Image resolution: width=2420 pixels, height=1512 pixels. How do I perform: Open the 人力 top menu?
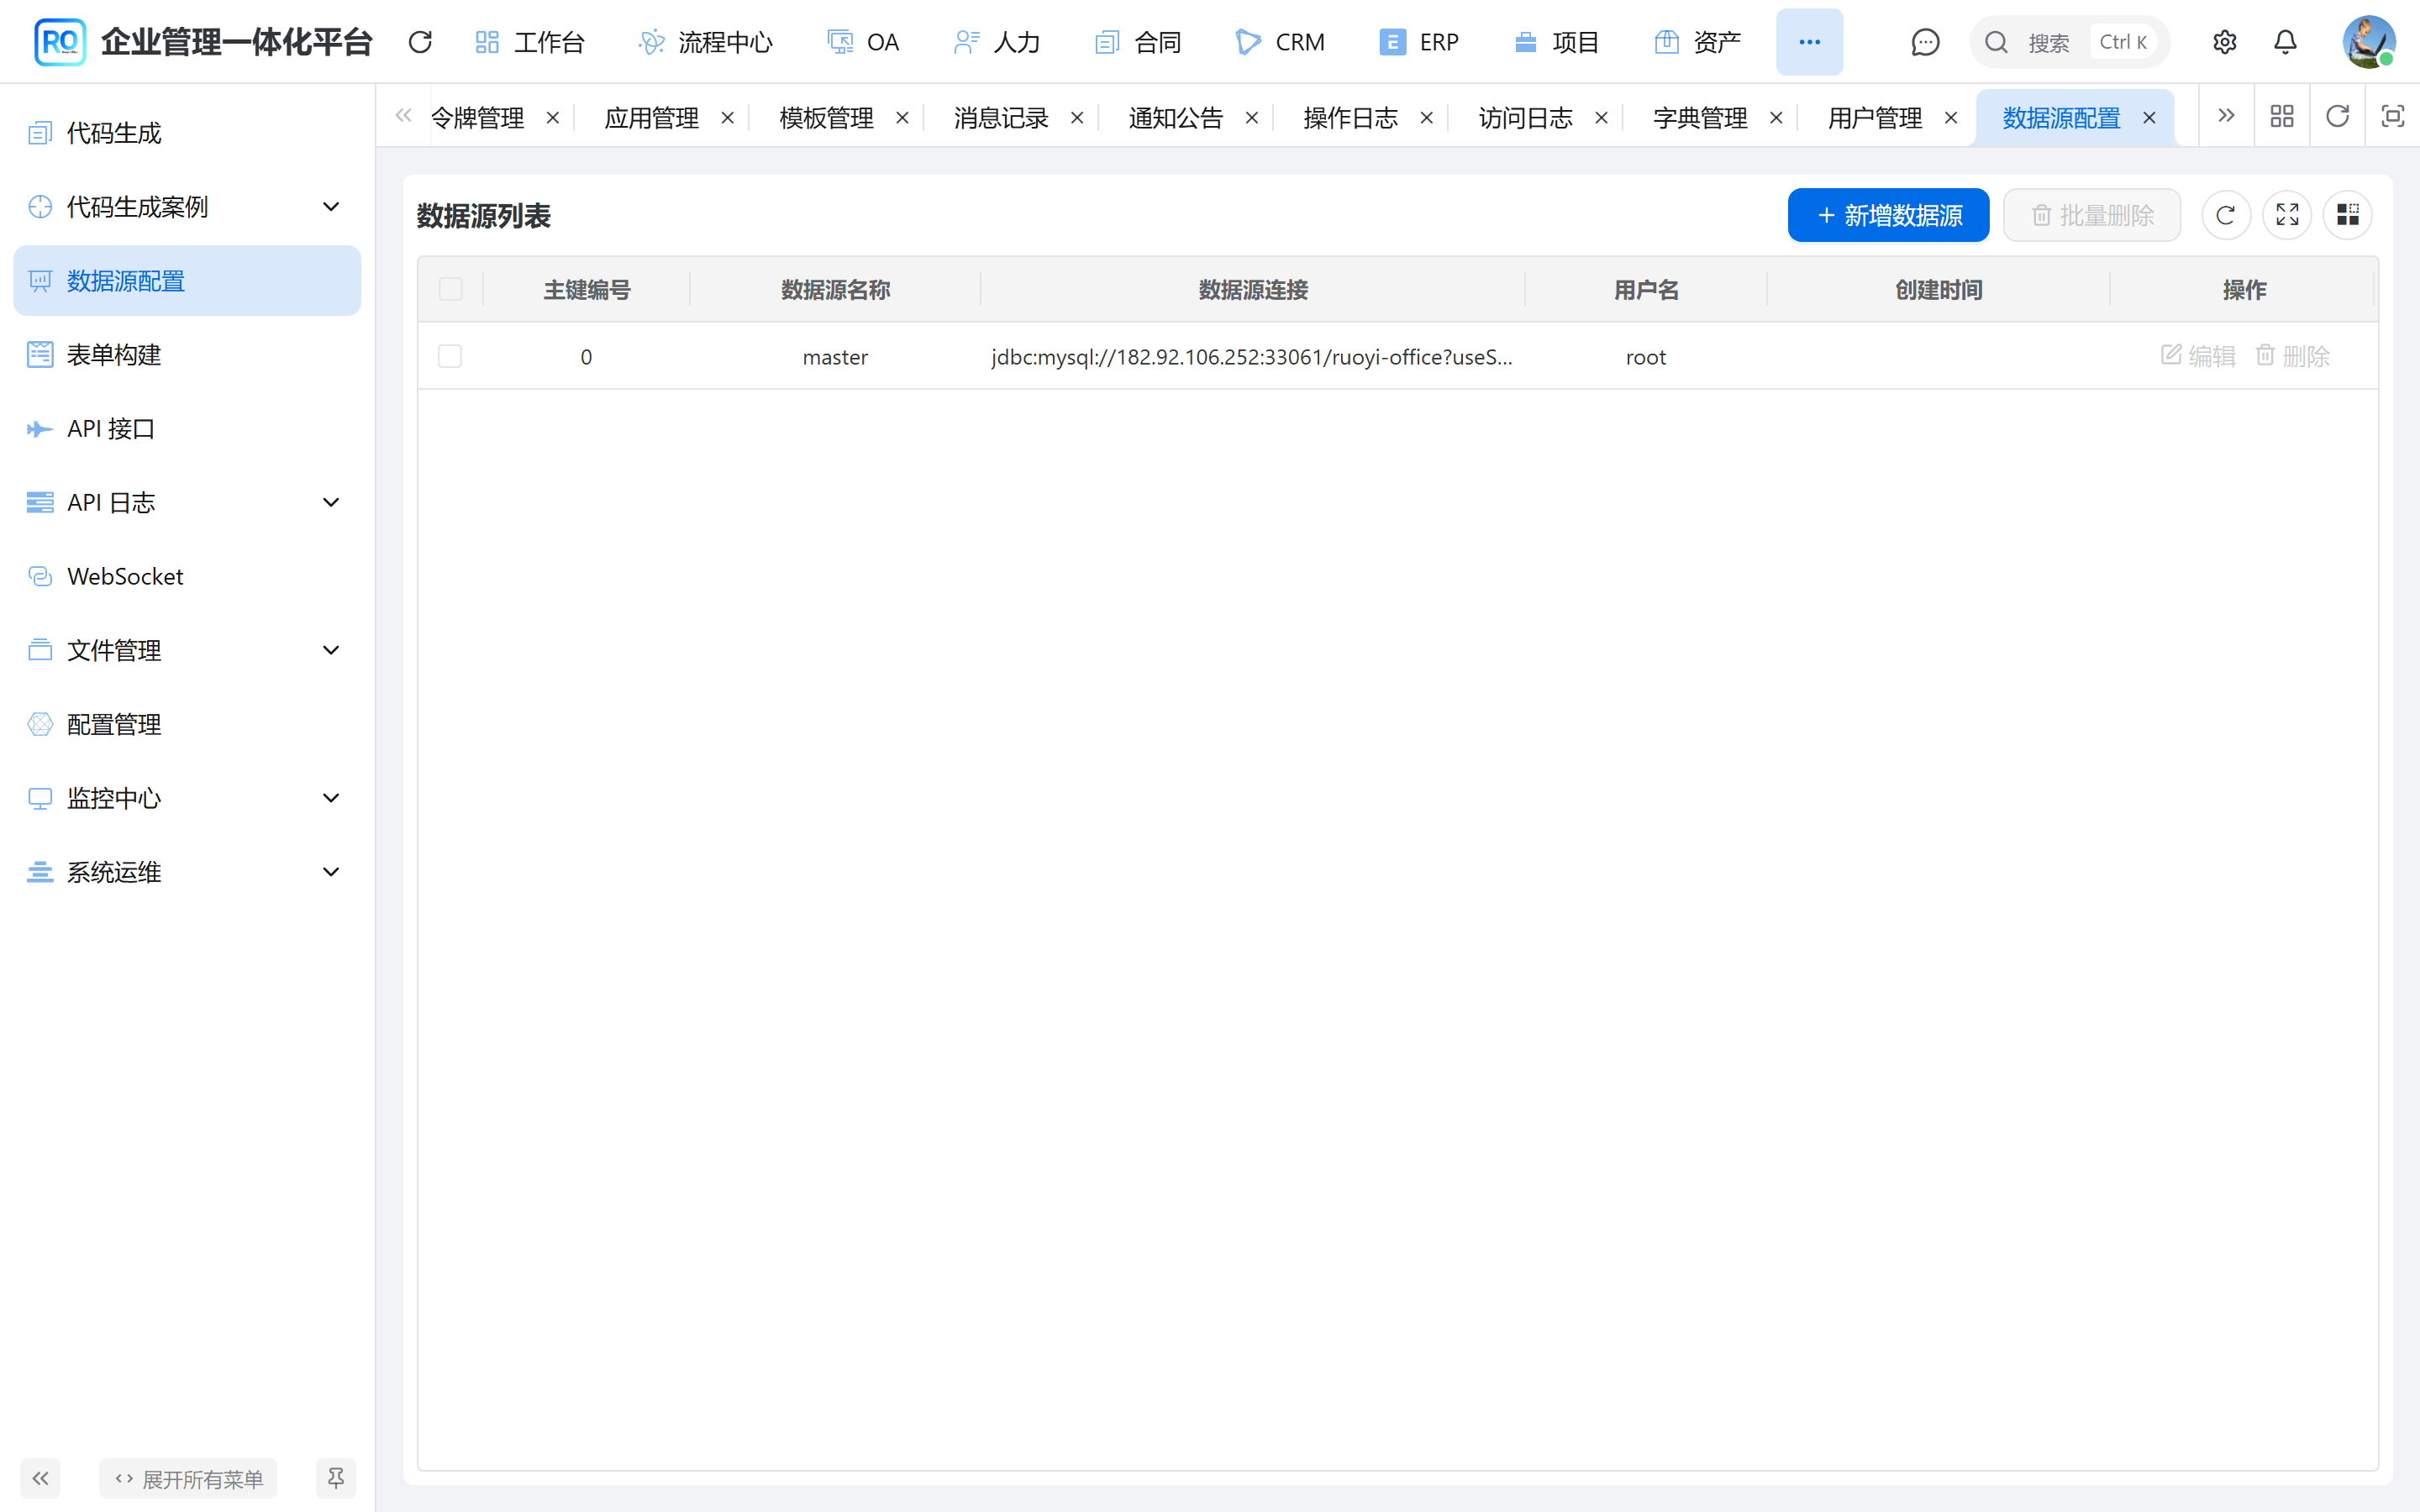[997, 42]
